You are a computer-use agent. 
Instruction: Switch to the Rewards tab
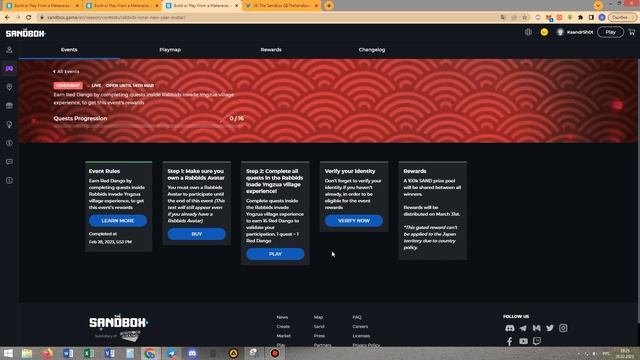click(x=271, y=50)
